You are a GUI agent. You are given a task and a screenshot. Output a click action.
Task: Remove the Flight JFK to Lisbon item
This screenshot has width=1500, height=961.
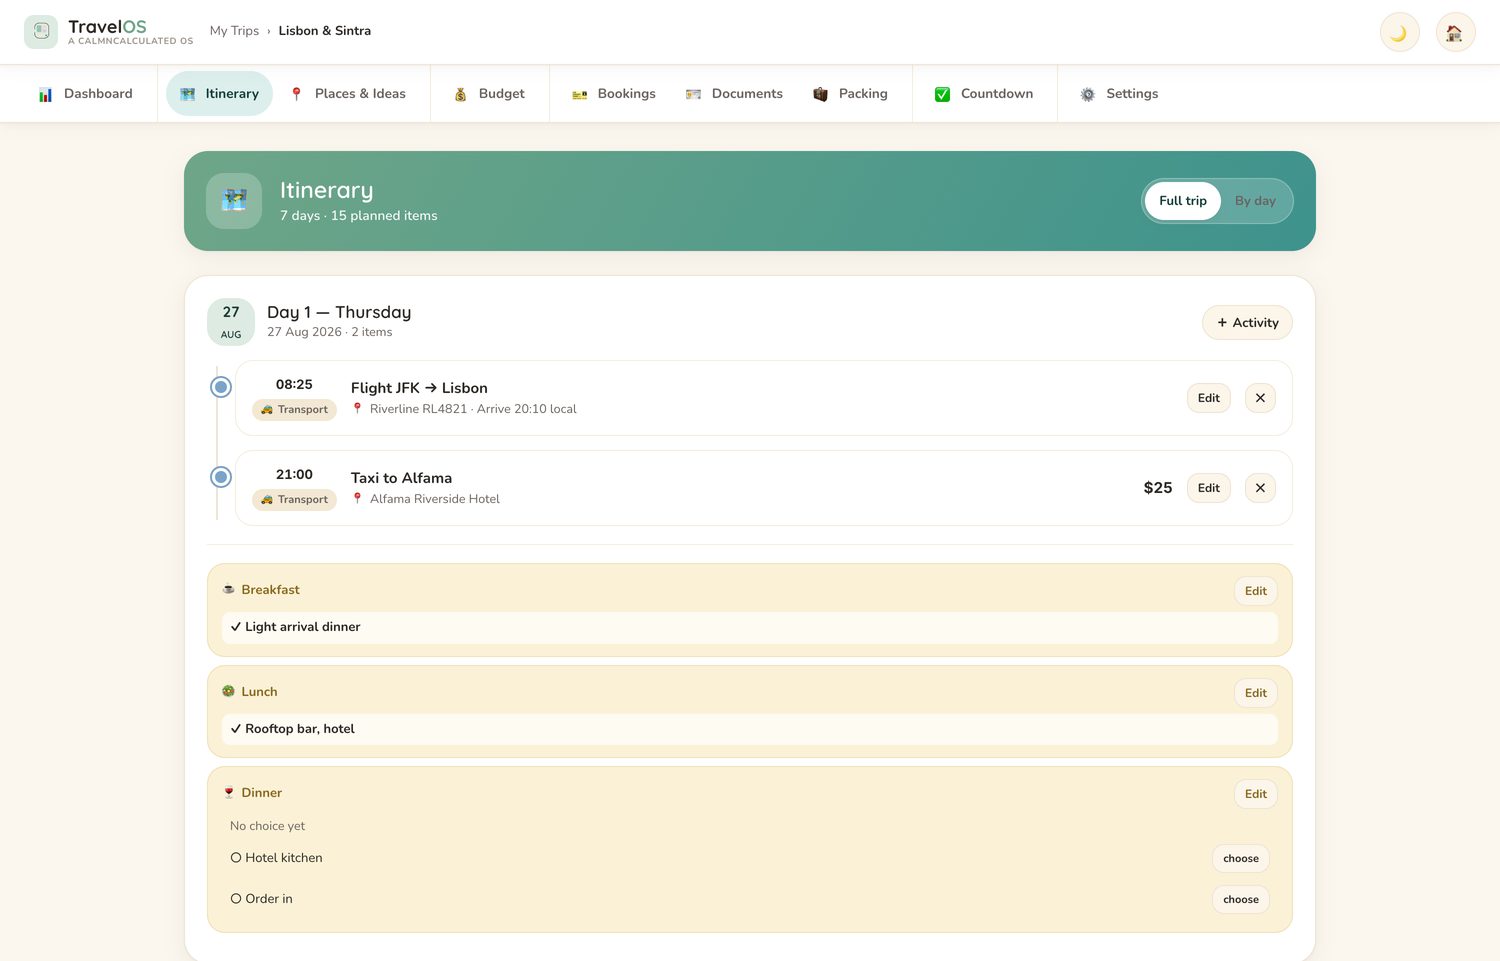pyautogui.click(x=1260, y=398)
